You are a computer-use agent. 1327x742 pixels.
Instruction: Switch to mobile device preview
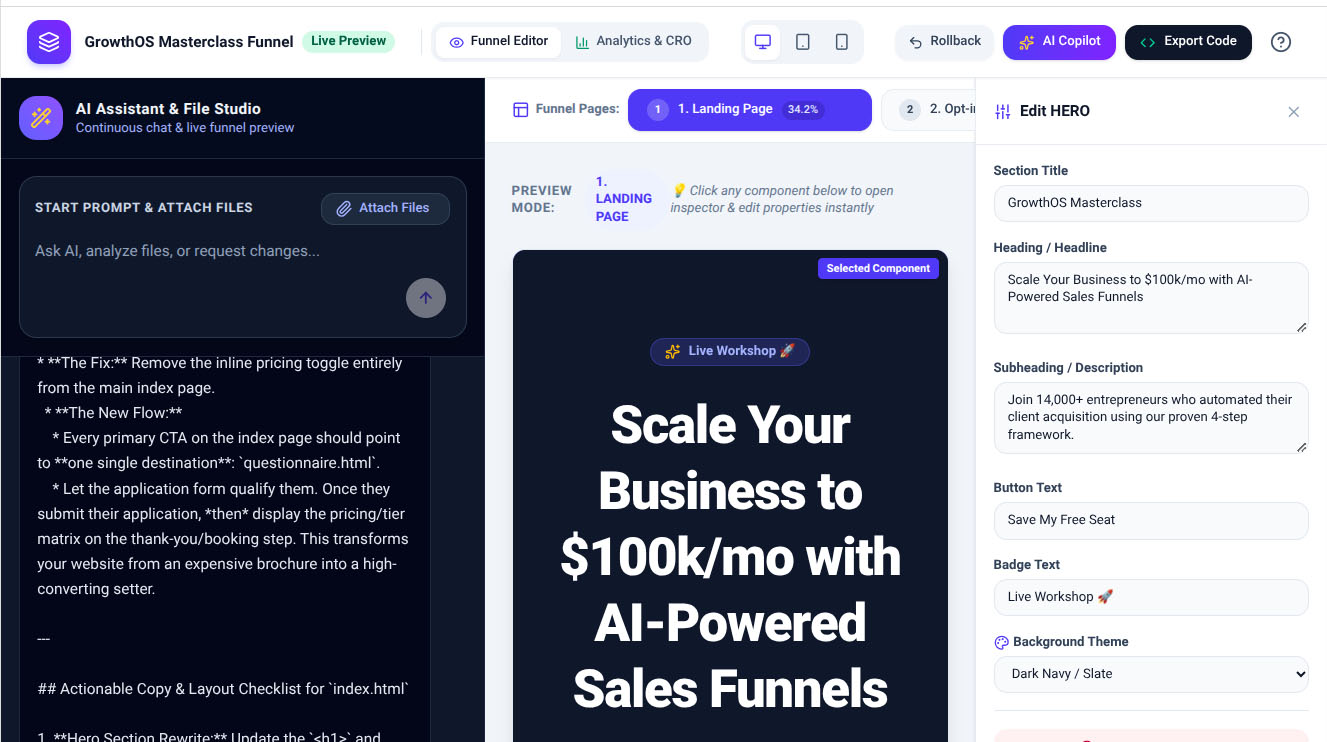842,42
